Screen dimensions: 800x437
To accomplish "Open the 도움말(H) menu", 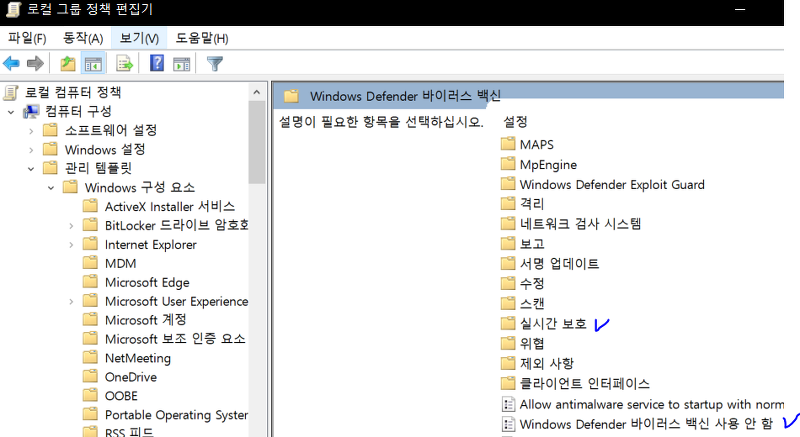I will tap(202, 38).
